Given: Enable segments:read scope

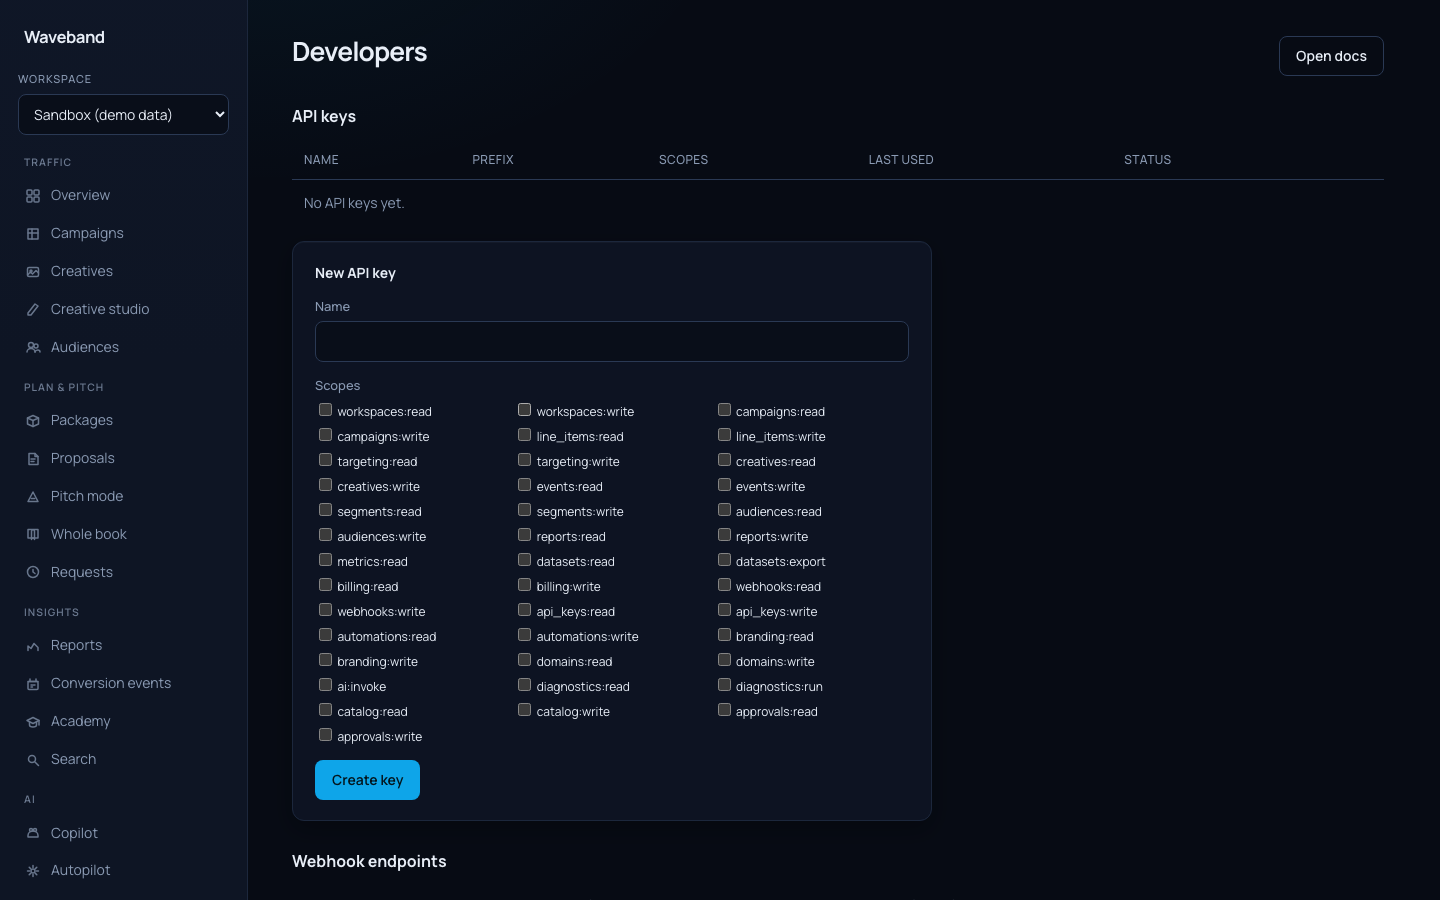Looking at the screenshot, I should (x=325, y=510).
